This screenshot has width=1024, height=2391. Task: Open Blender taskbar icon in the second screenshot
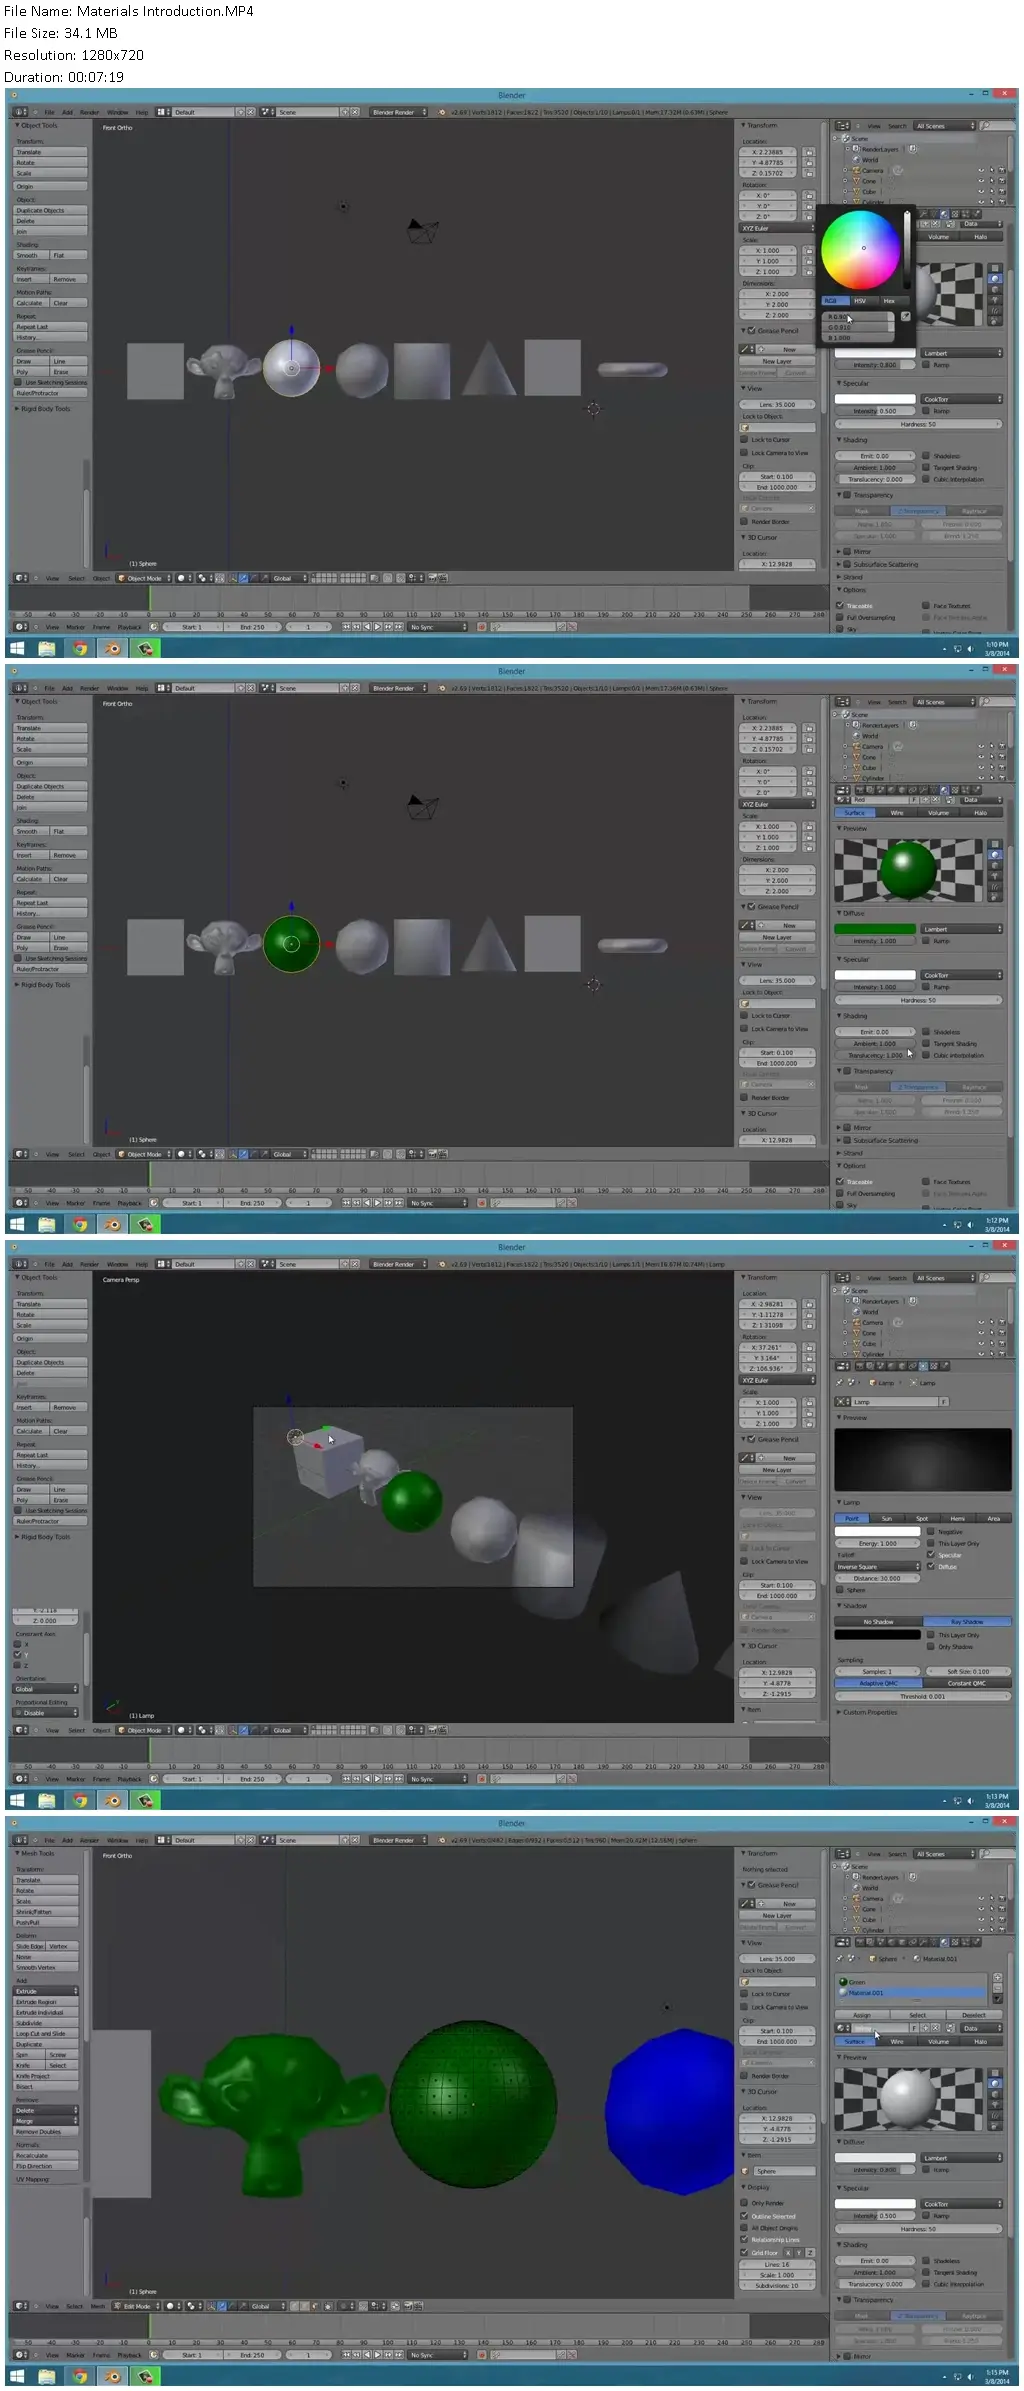click(x=112, y=1224)
